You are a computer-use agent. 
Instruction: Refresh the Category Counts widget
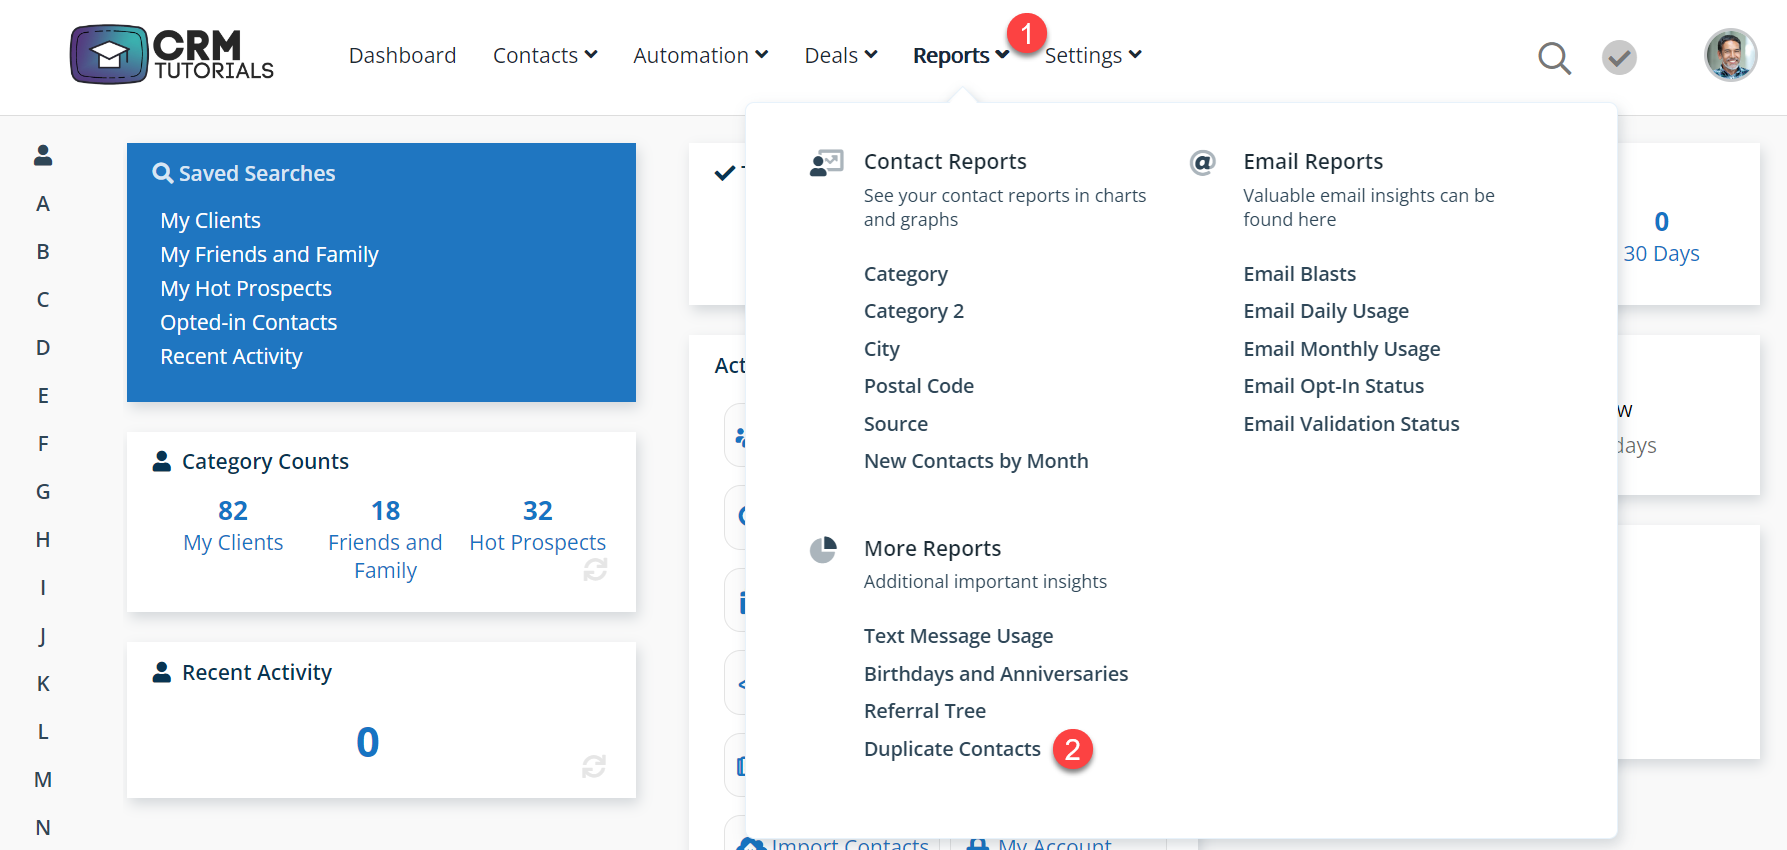tap(595, 569)
